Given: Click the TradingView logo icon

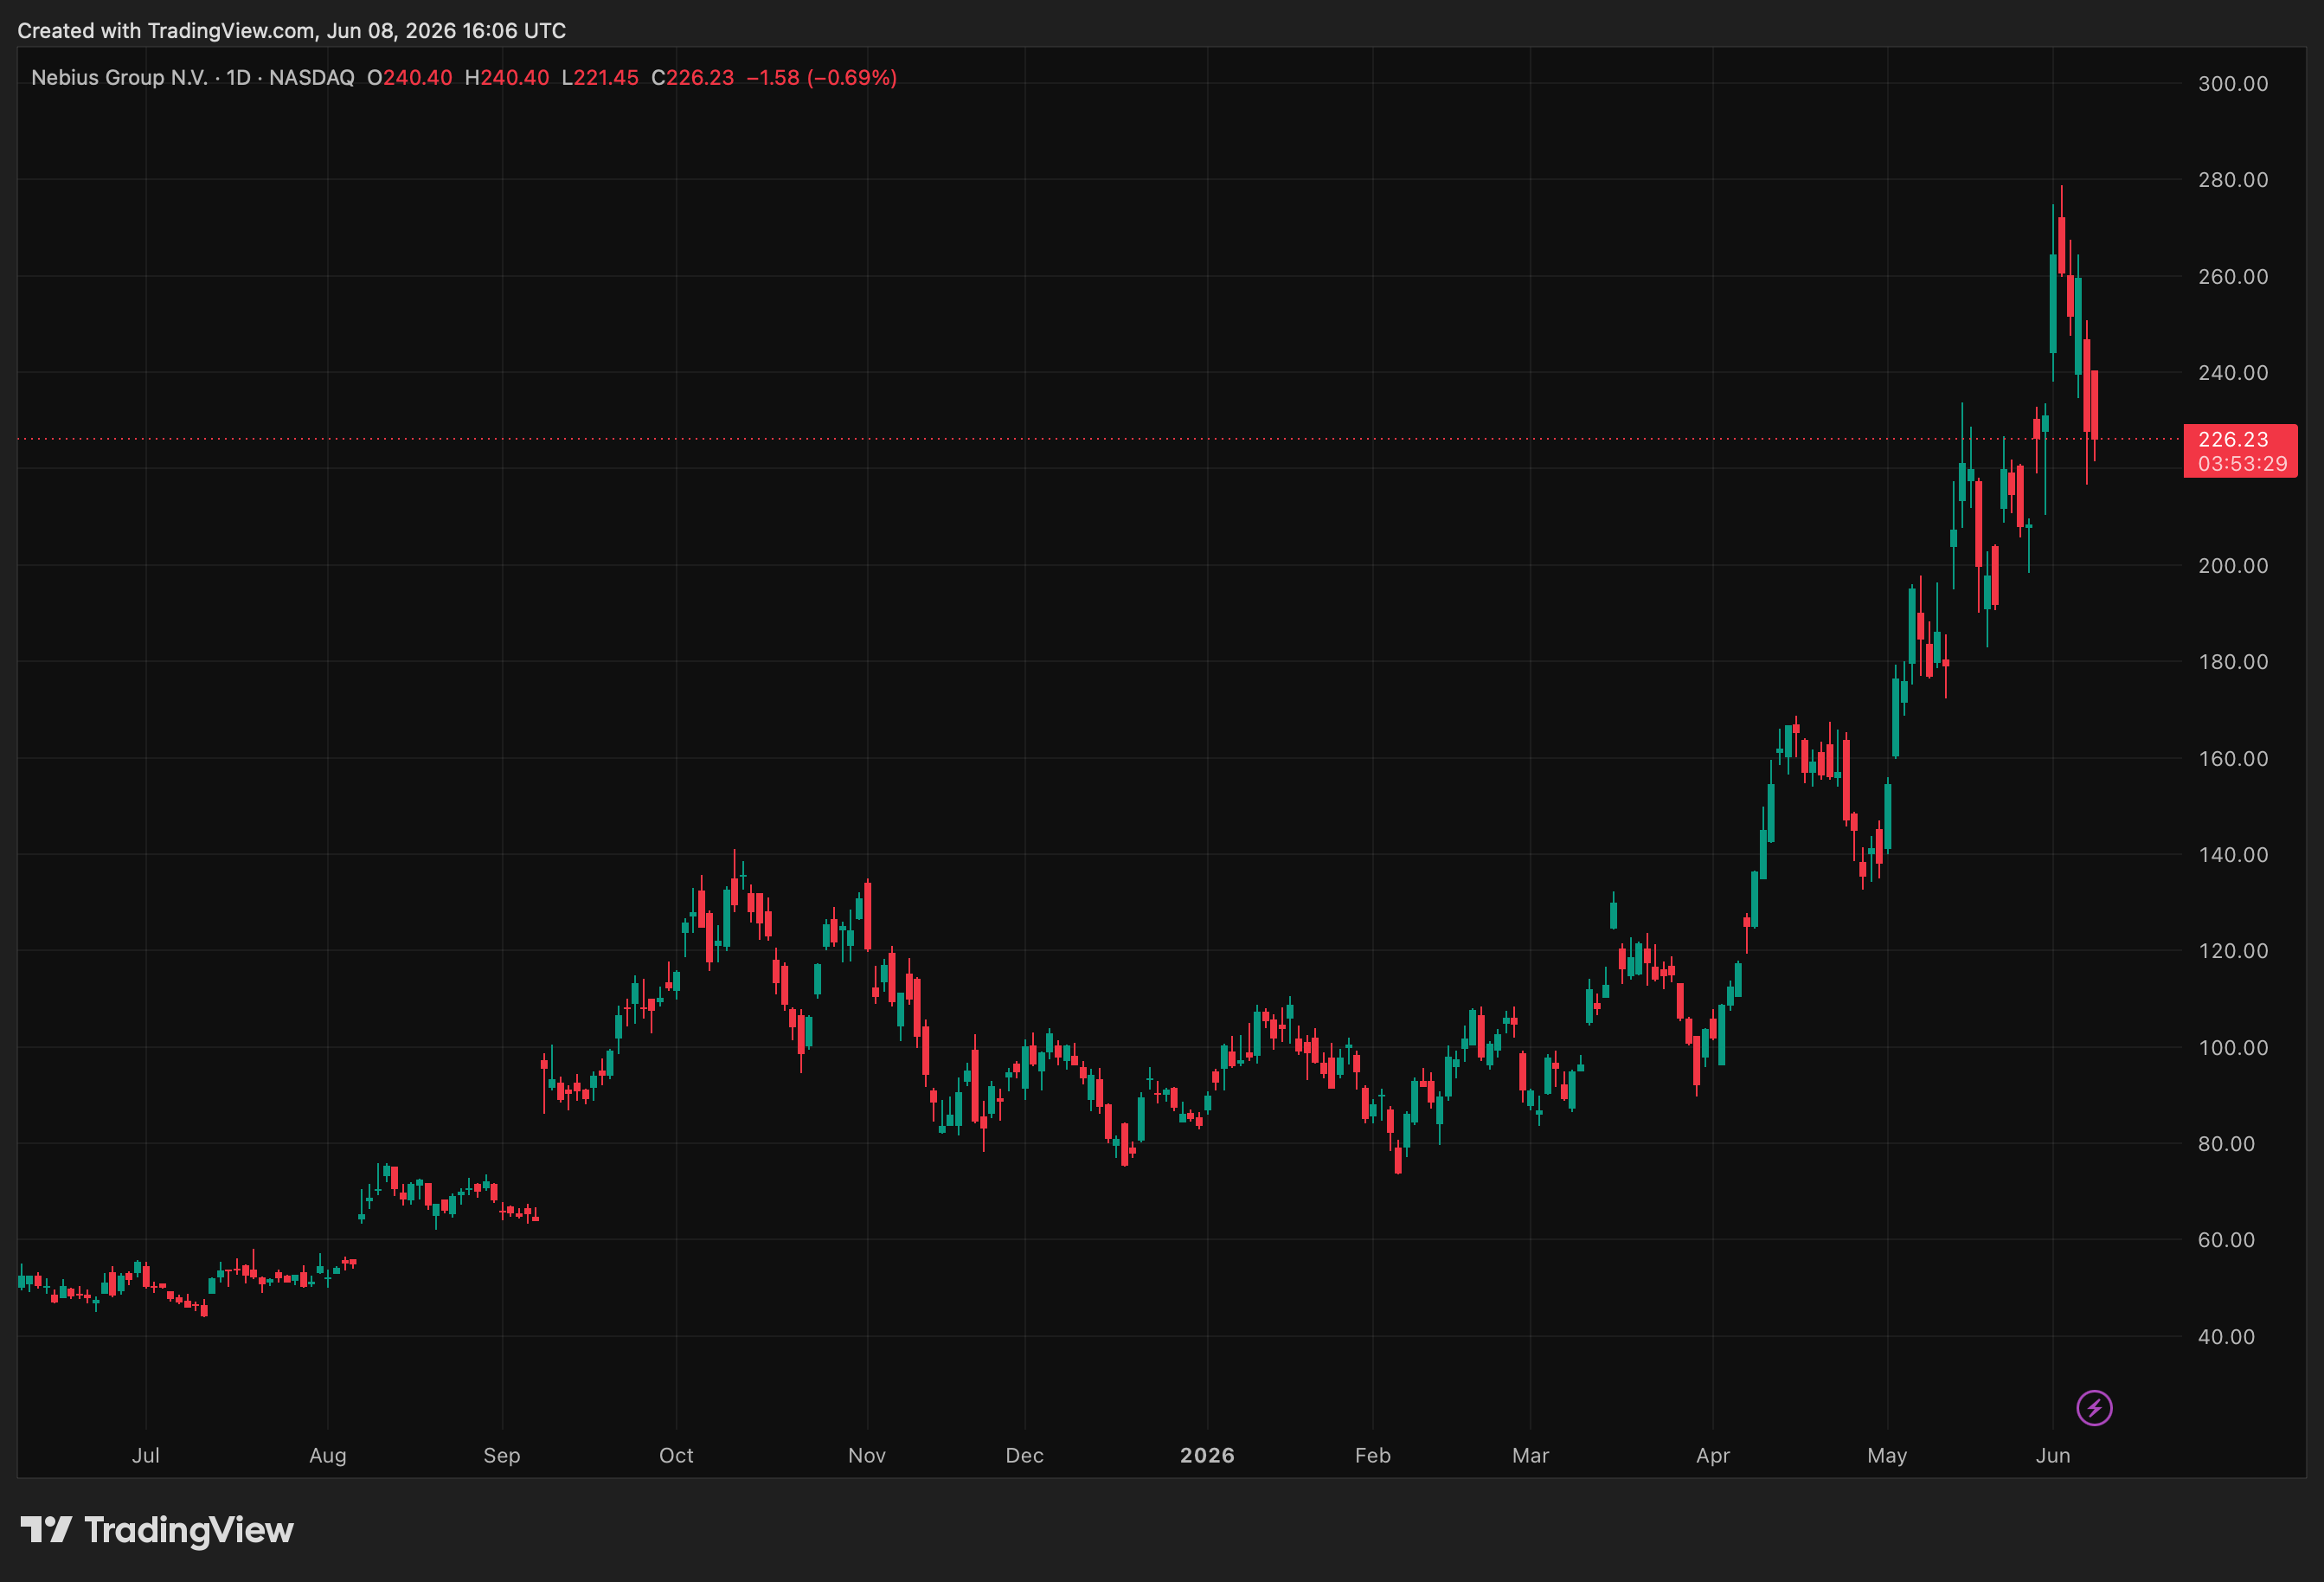Looking at the screenshot, I should pos(46,1529).
